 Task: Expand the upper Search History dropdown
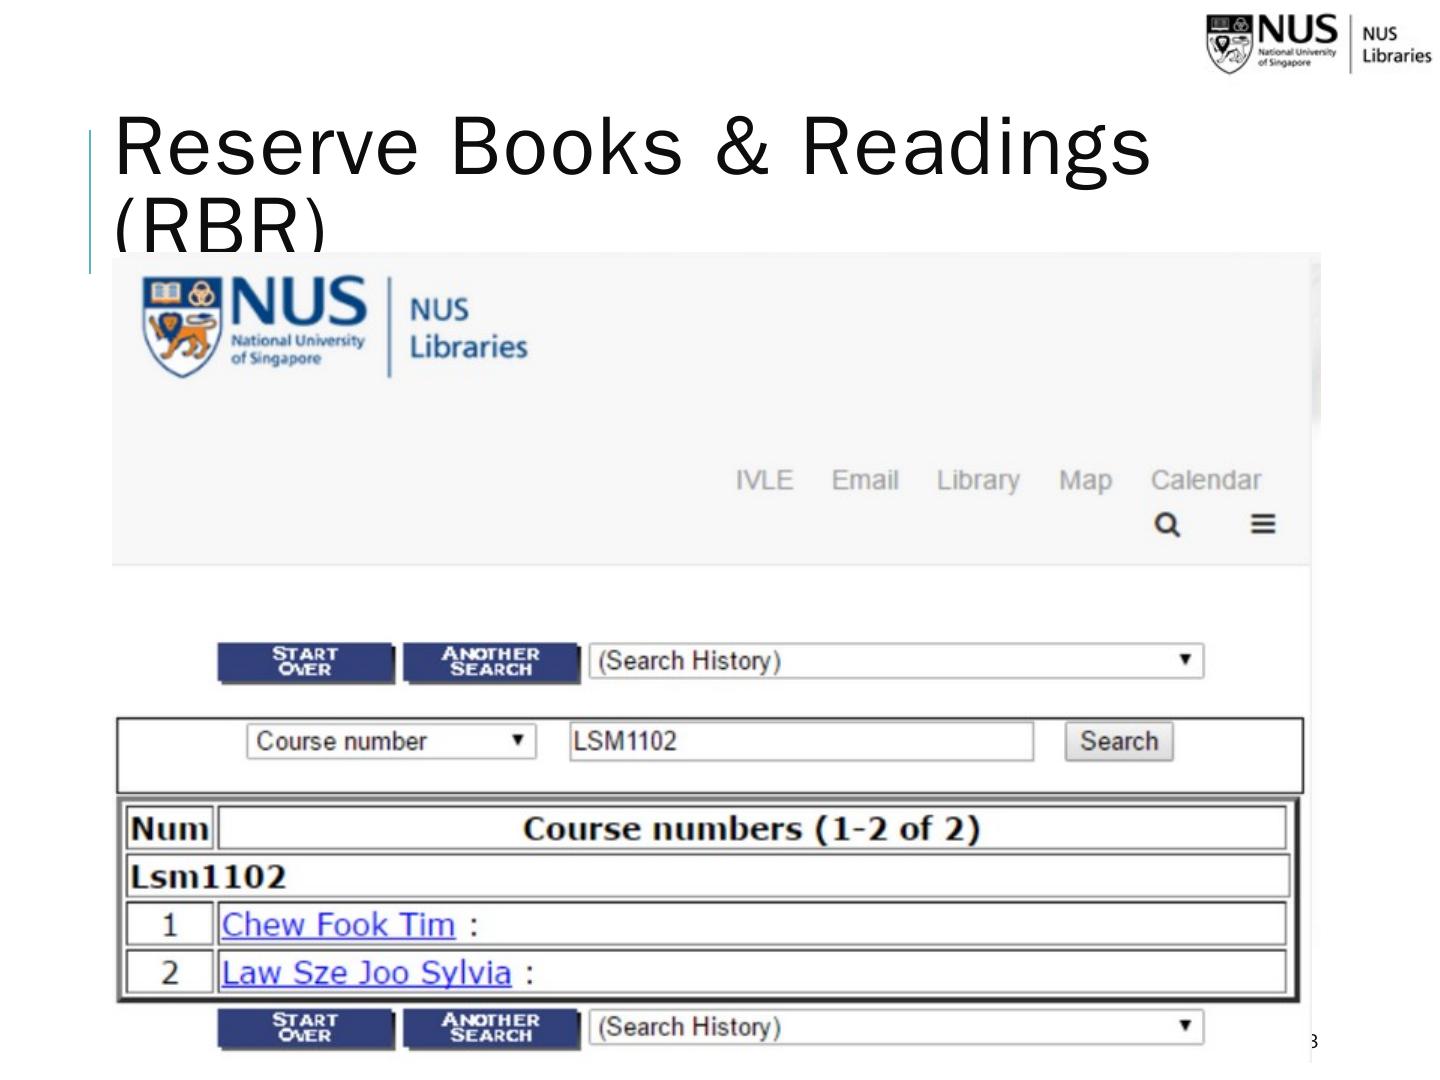pyautogui.click(x=896, y=661)
